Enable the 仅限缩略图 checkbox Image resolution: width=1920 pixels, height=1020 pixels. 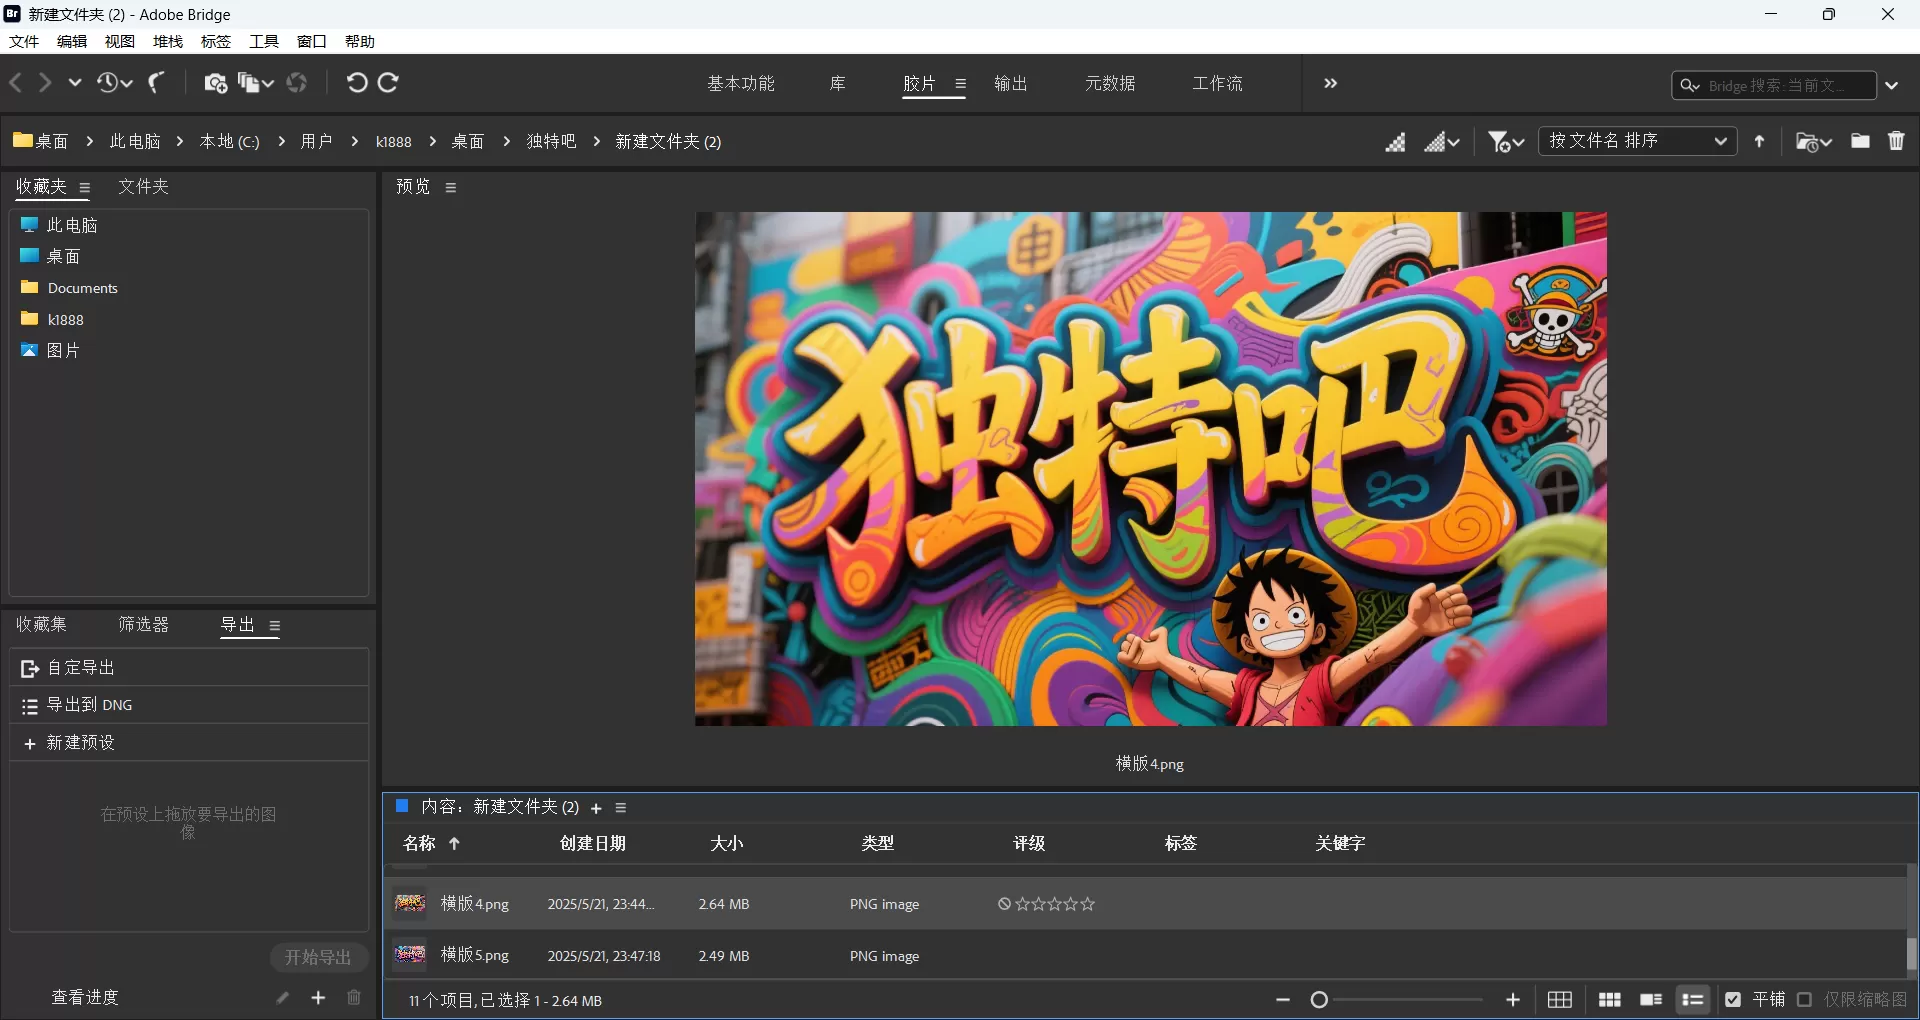coord(1805,999)
